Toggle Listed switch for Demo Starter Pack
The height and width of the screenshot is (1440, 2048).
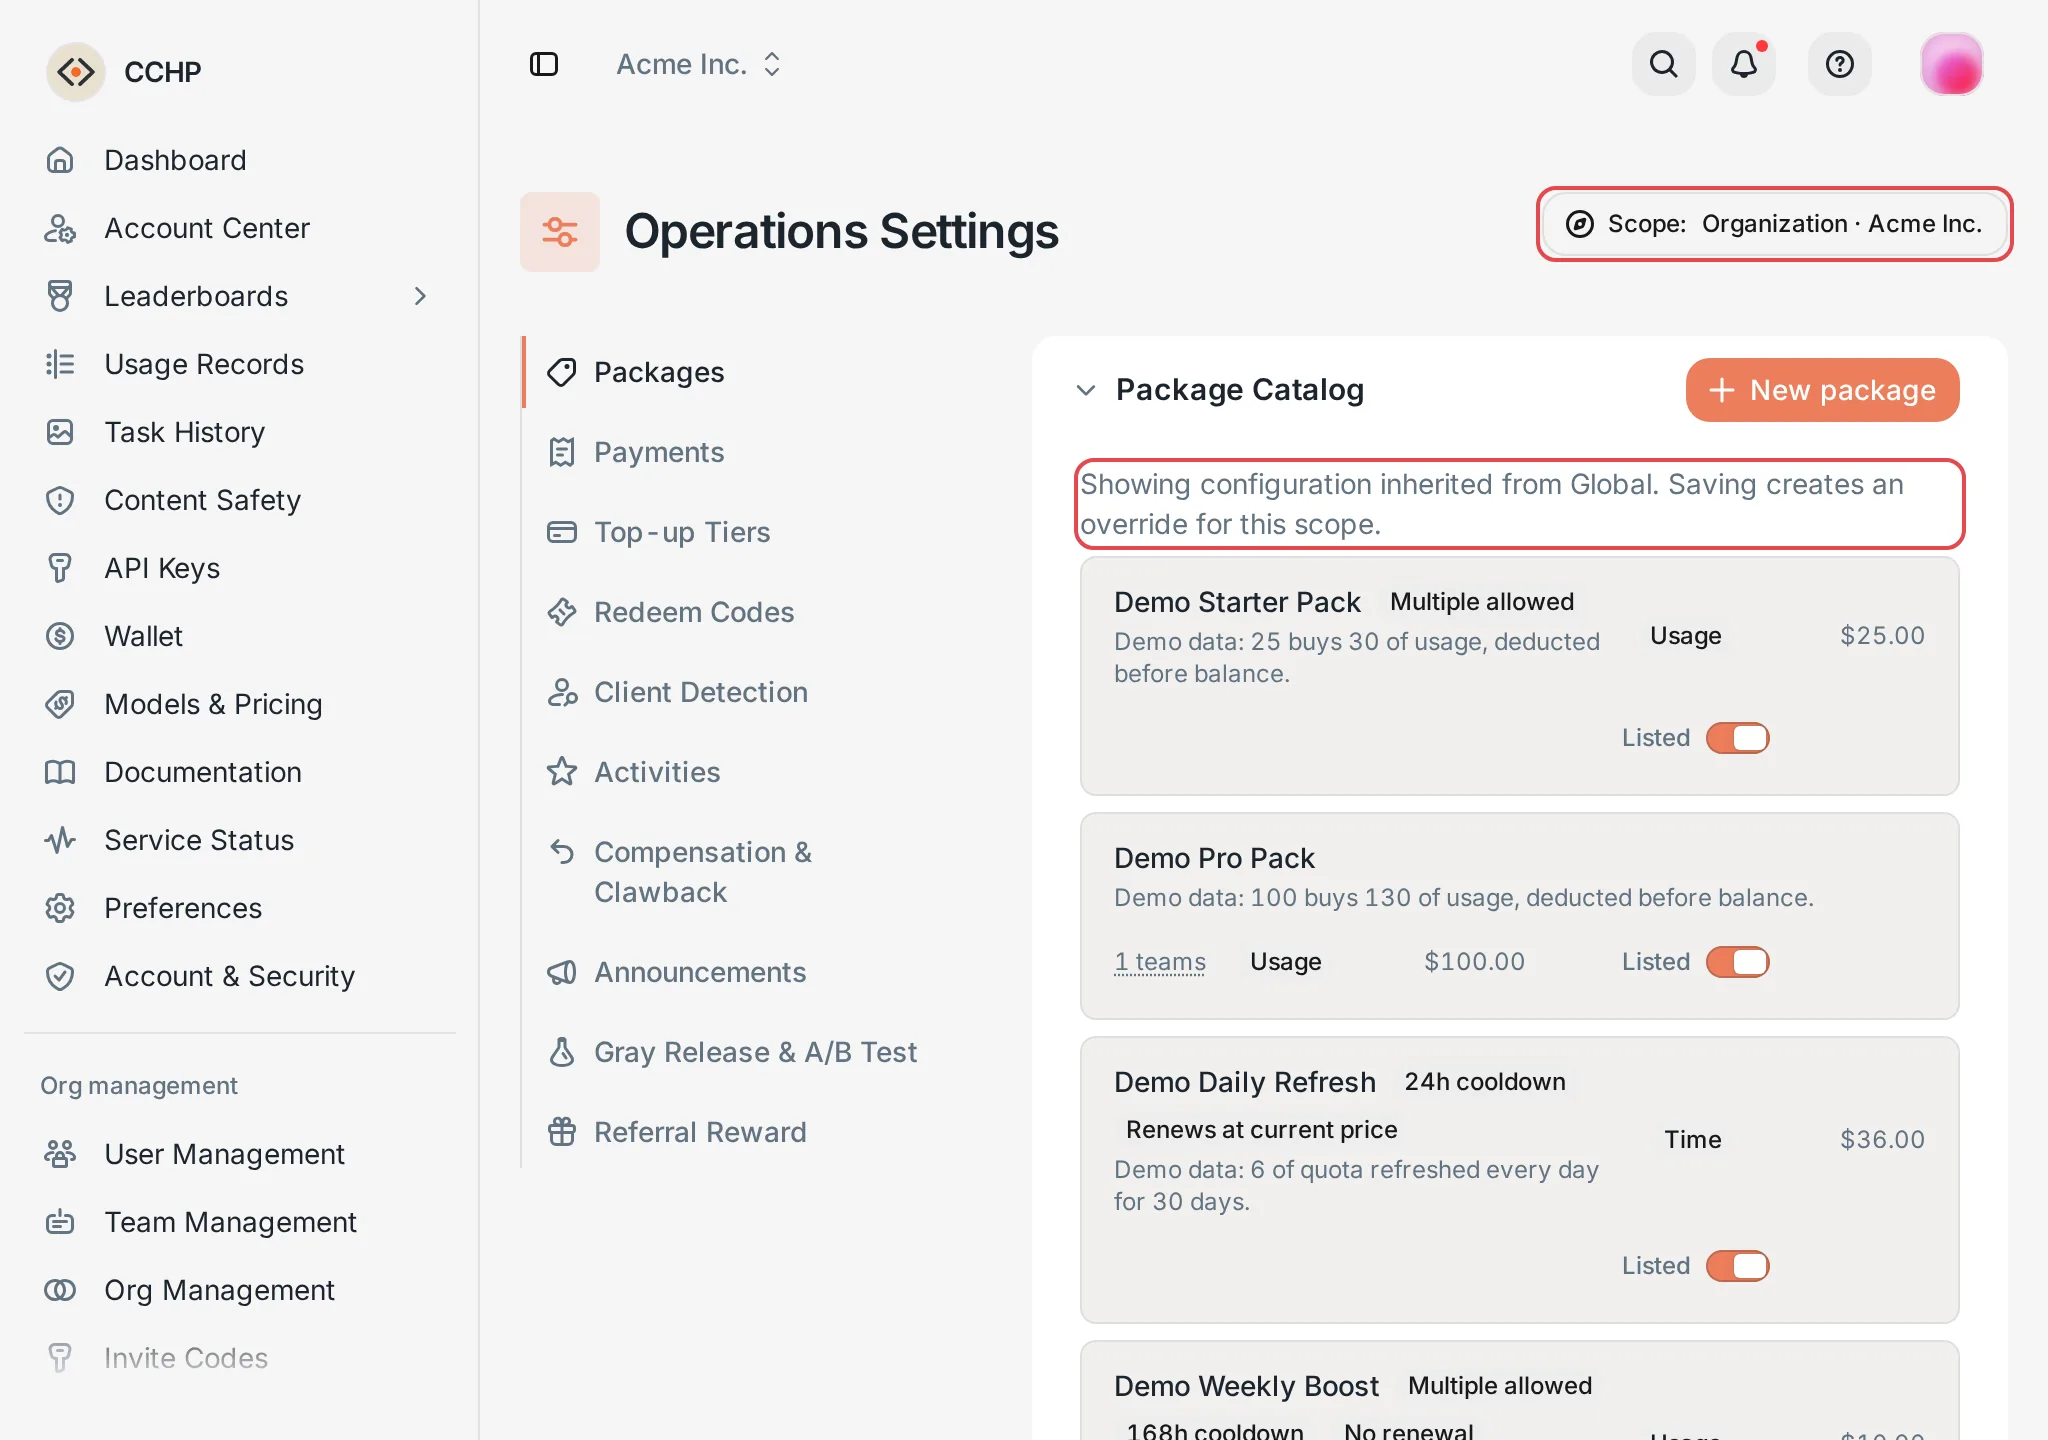point(1737,738)
